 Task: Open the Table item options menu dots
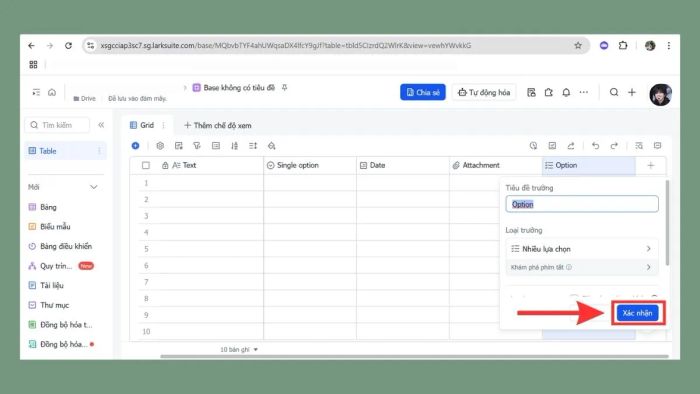pos(99,151)
